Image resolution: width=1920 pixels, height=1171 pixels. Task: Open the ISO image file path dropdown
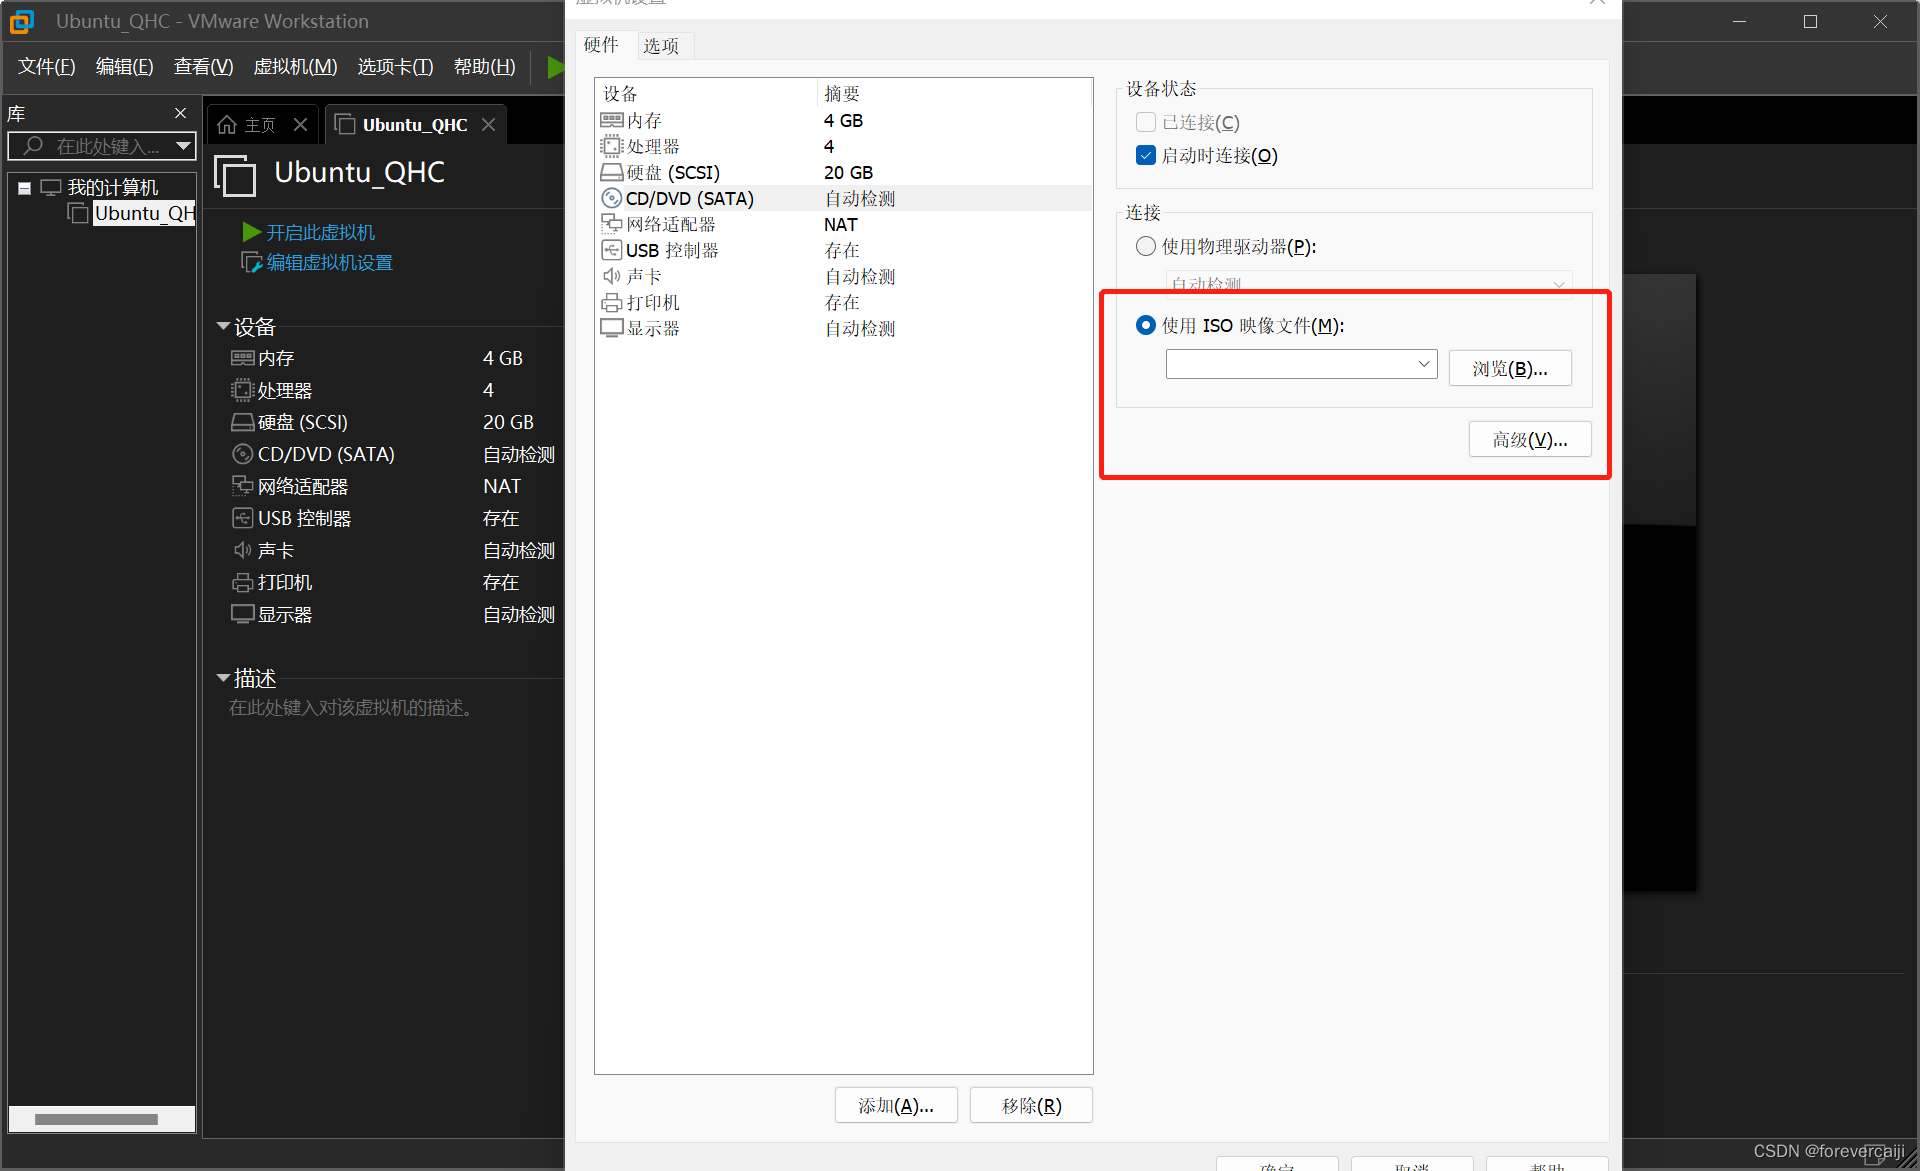(1423, 364)
